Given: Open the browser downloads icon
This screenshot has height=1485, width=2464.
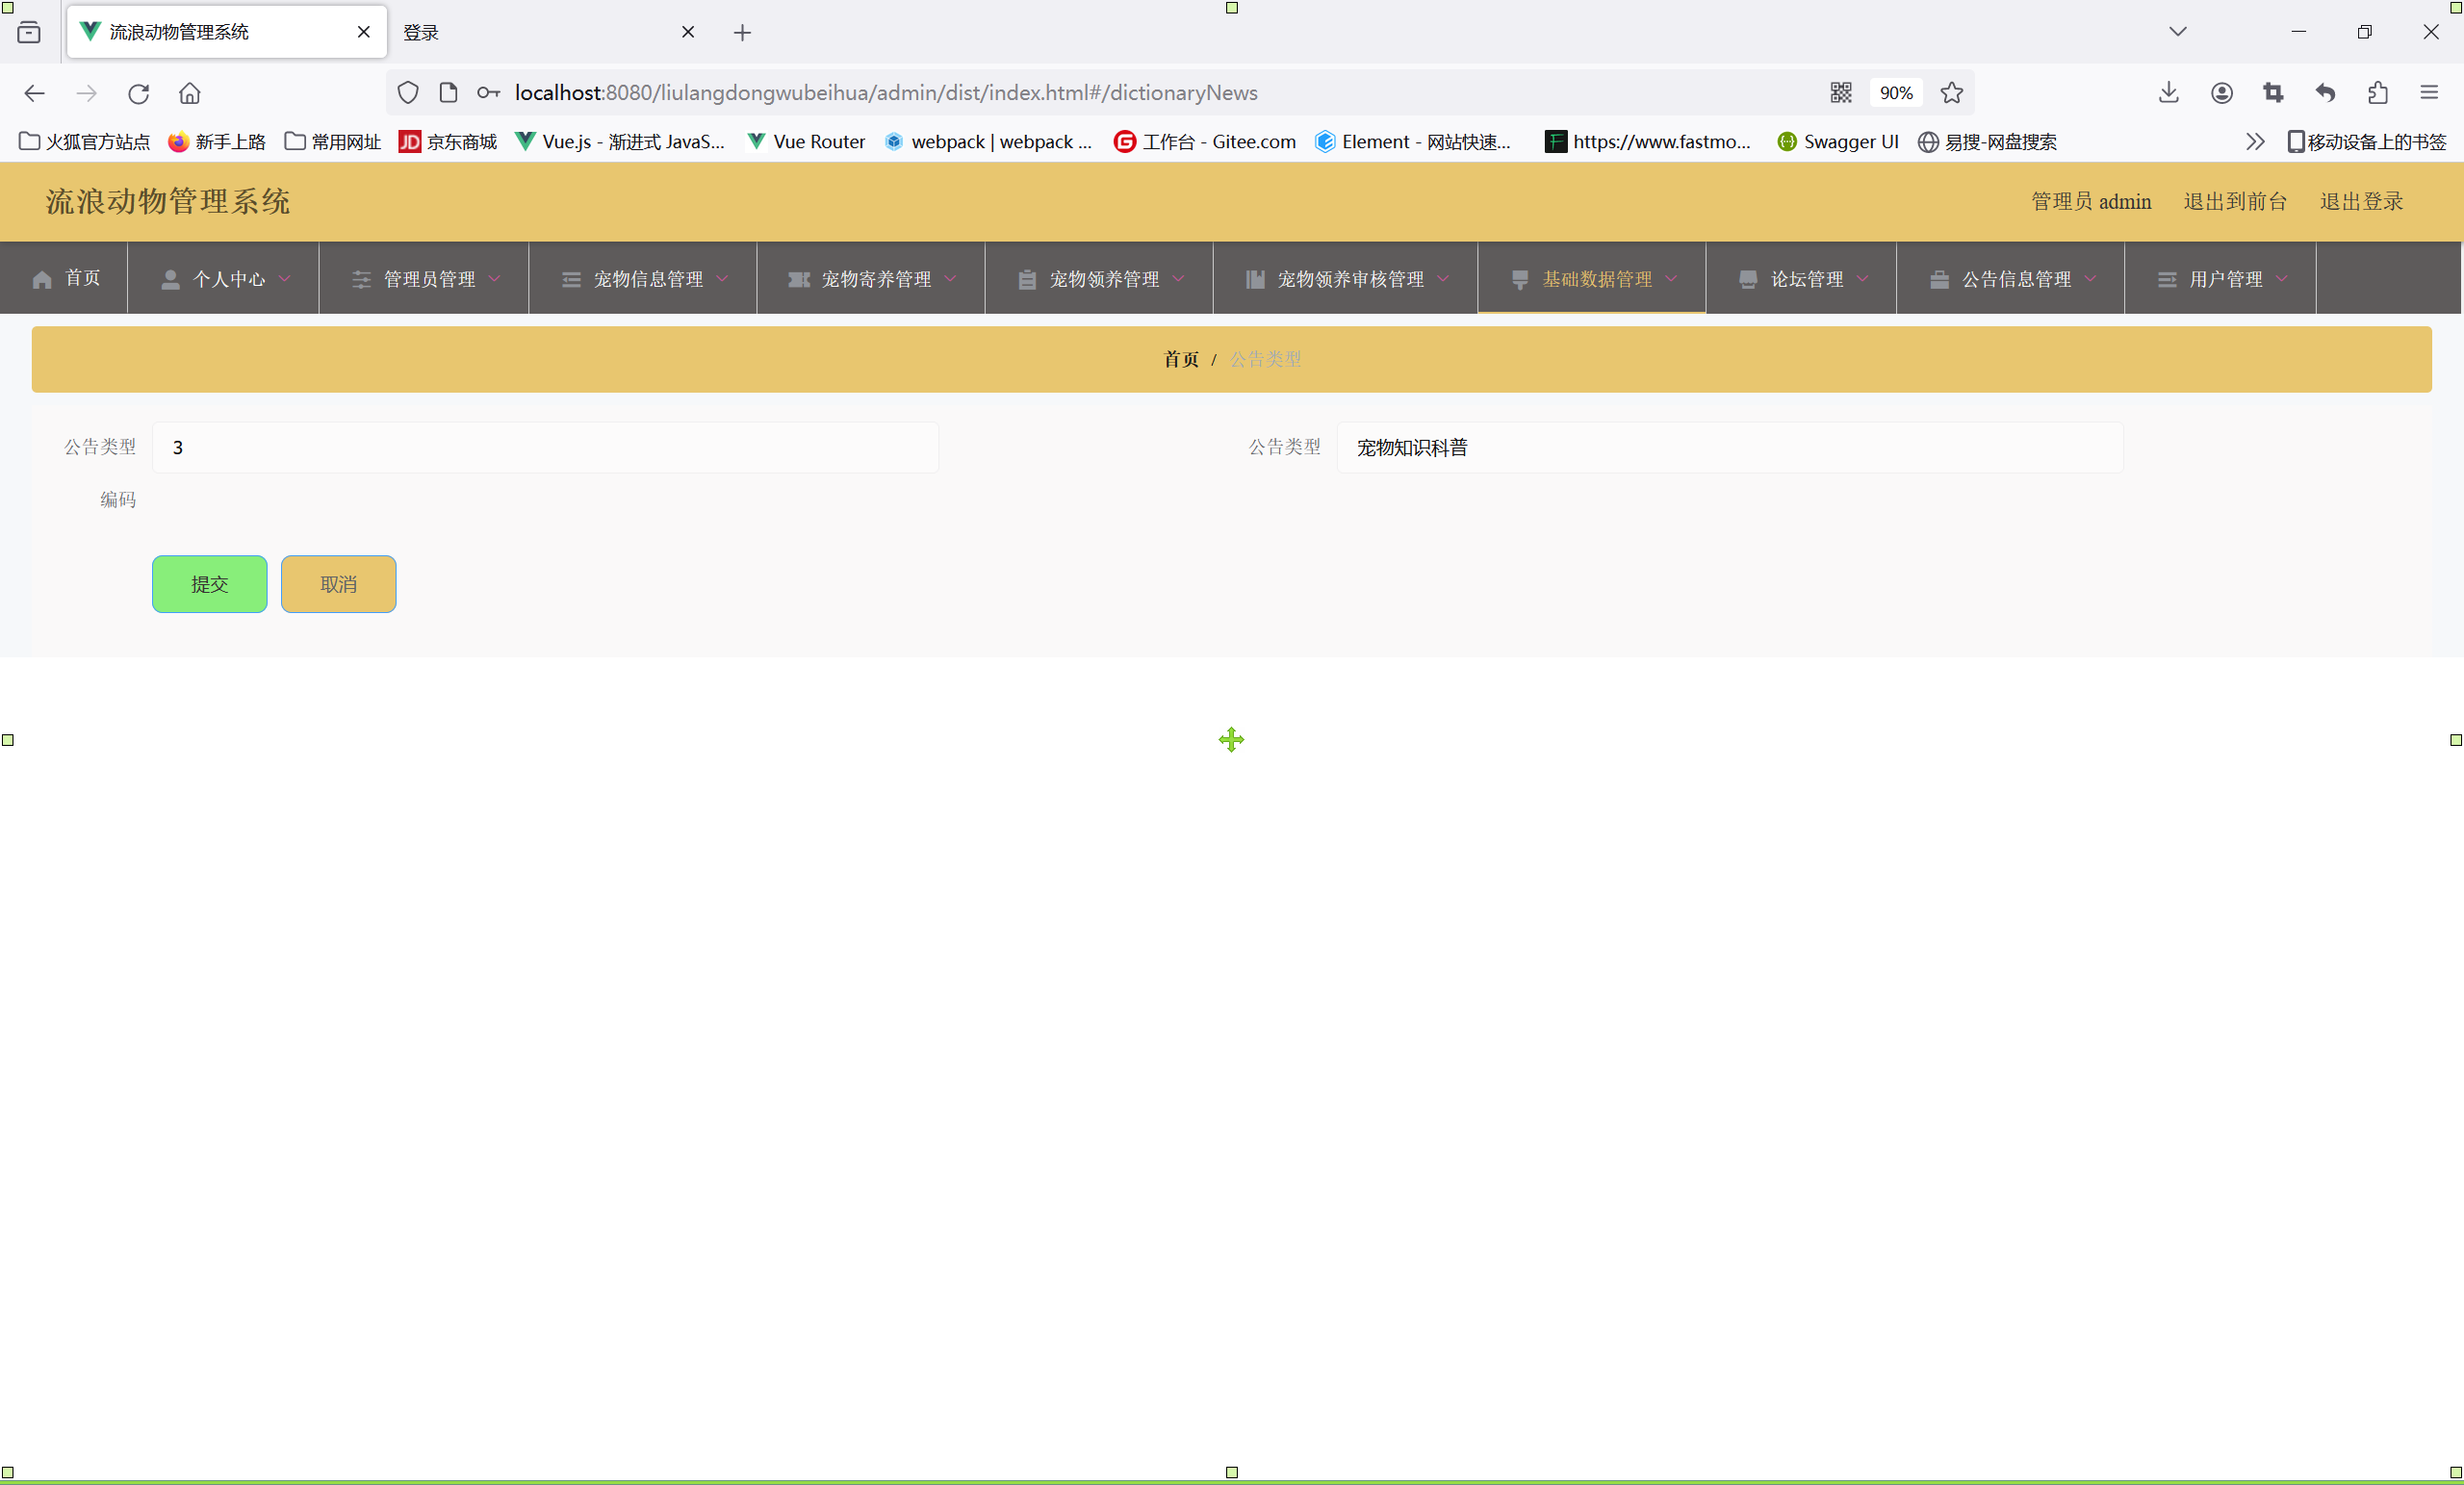Looking at the screenshot, I should (x=2168, y=93).
